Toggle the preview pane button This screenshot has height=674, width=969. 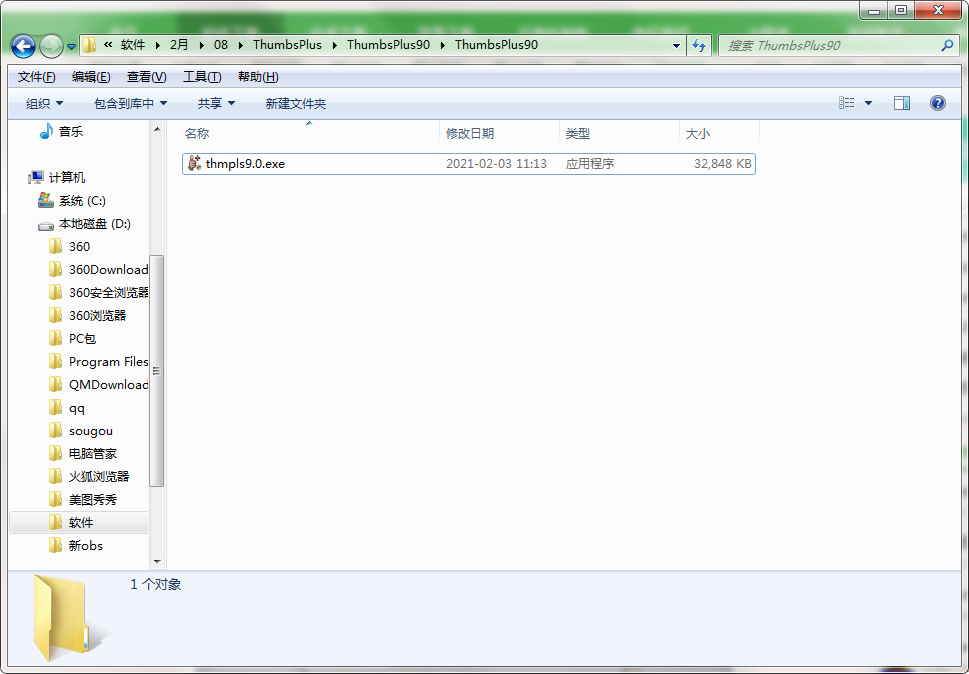(x=902, y=103)
